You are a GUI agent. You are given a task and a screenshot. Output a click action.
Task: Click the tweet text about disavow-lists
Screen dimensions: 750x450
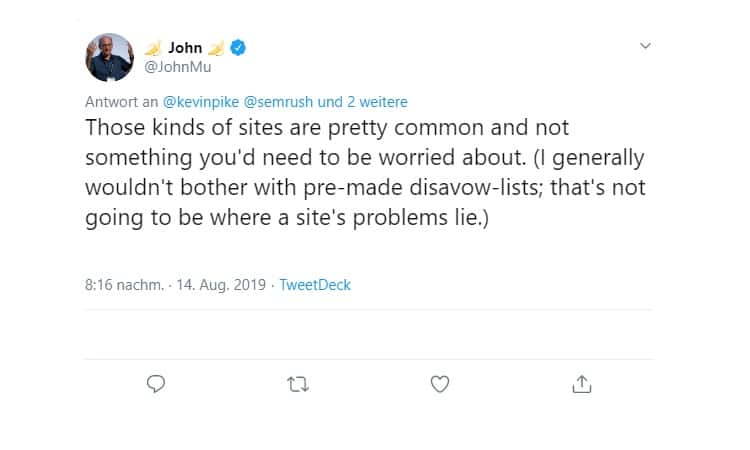(365, 173)
